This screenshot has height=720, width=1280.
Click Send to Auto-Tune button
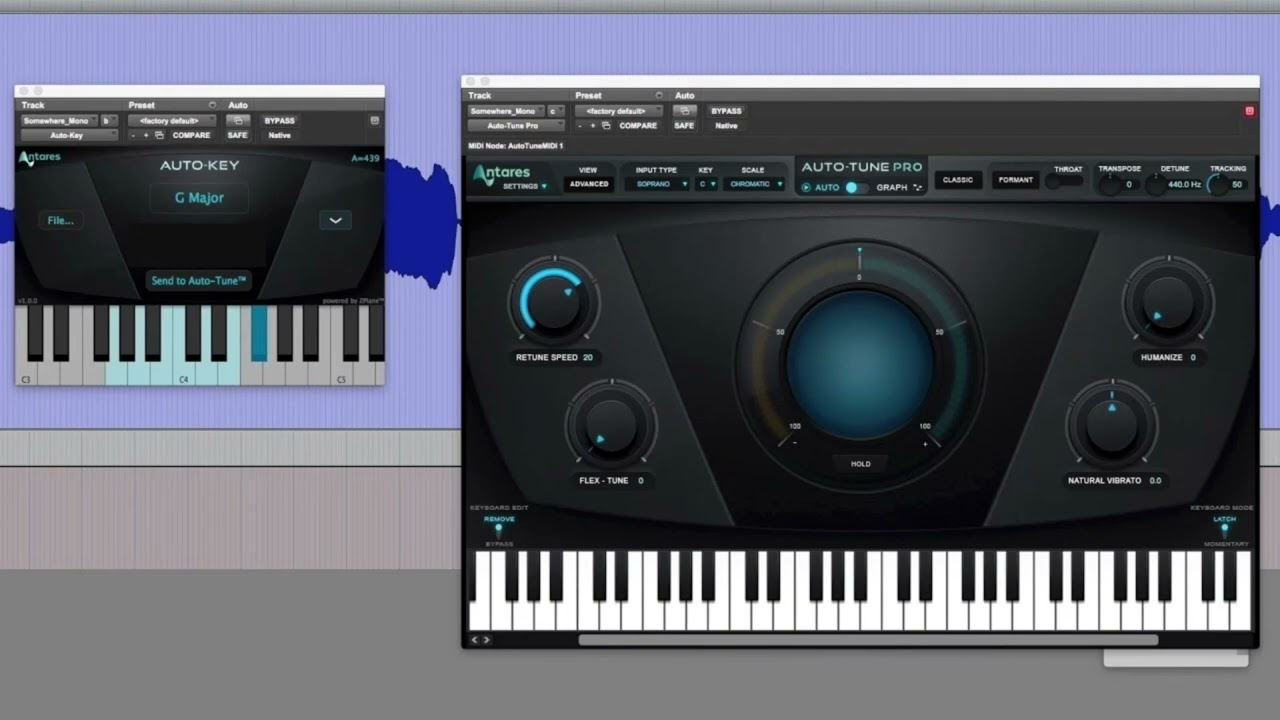199,281
